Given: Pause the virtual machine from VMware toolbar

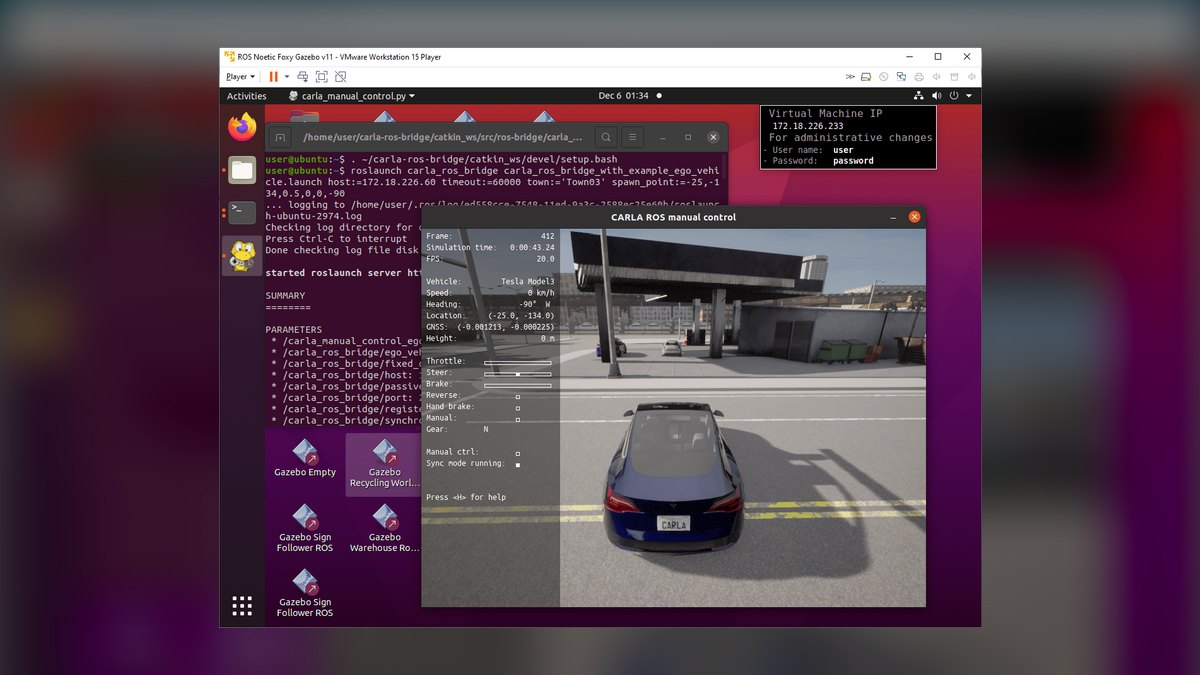Looking at the screenshot, I should (274, 76).
